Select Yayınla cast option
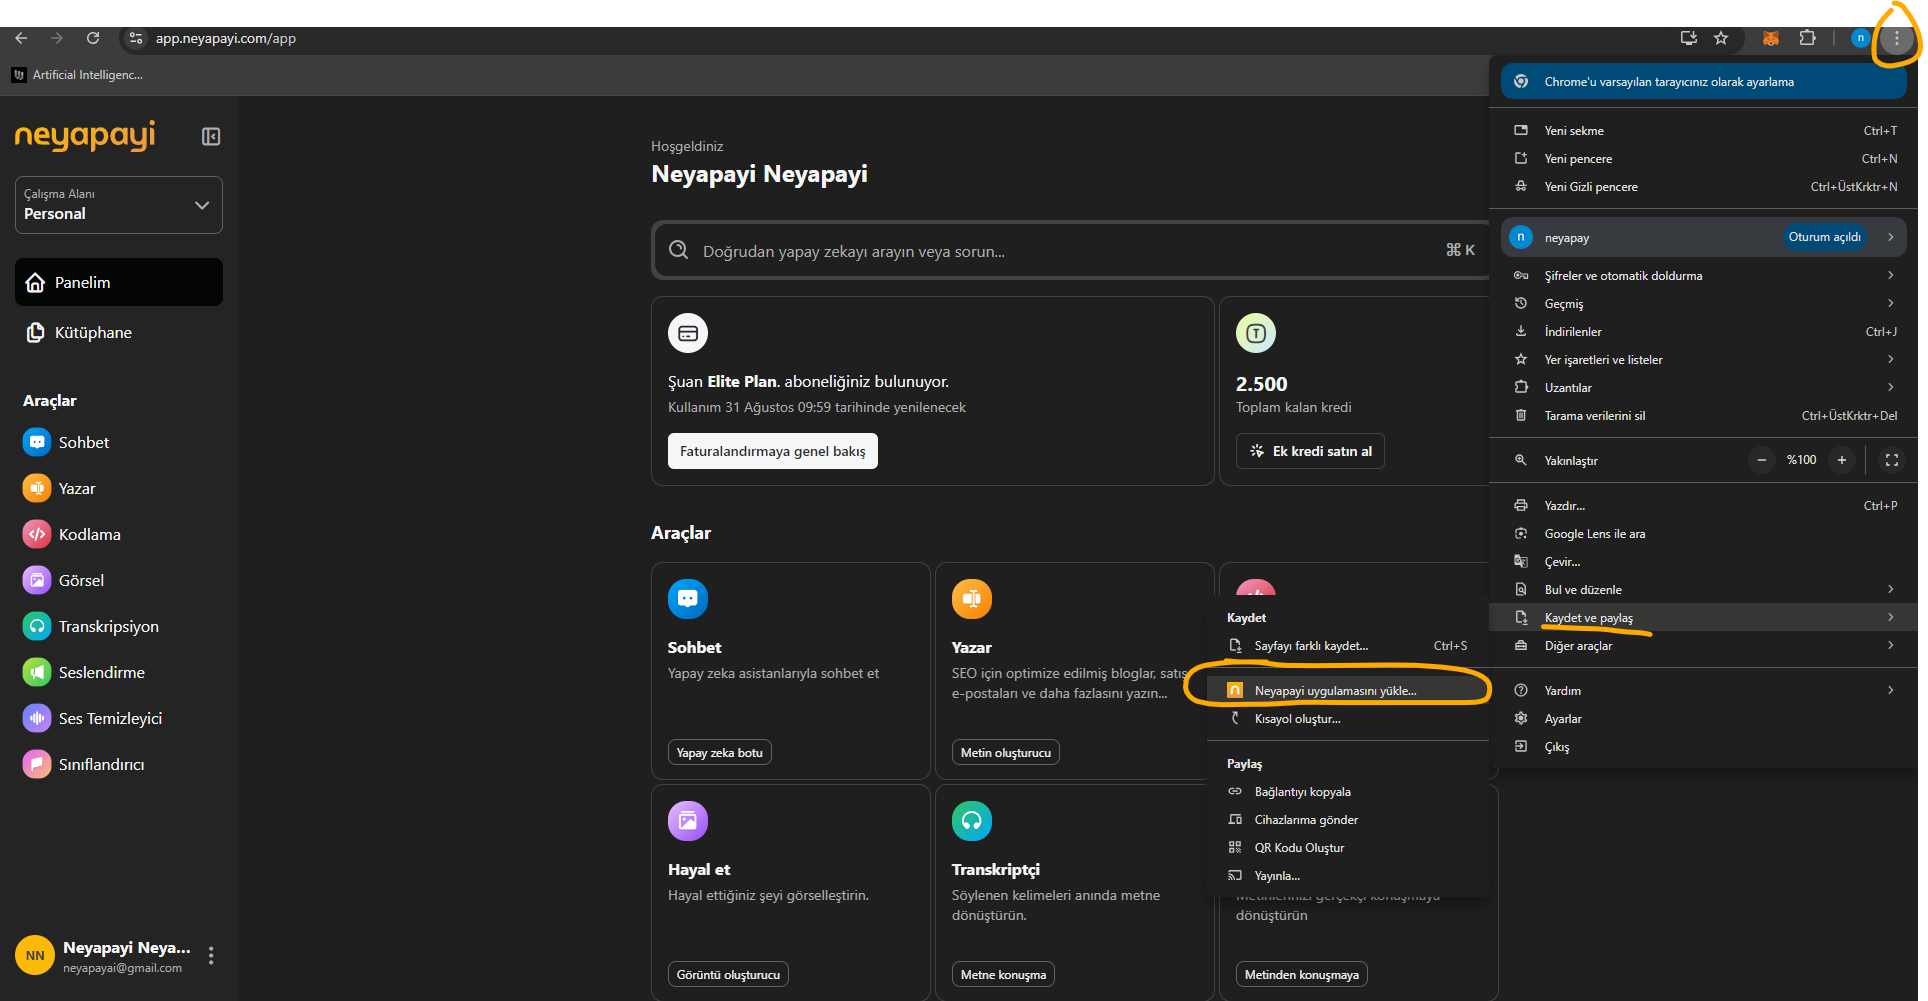This screenshot has height=1001, width=1928. (x=1348, y=875)
